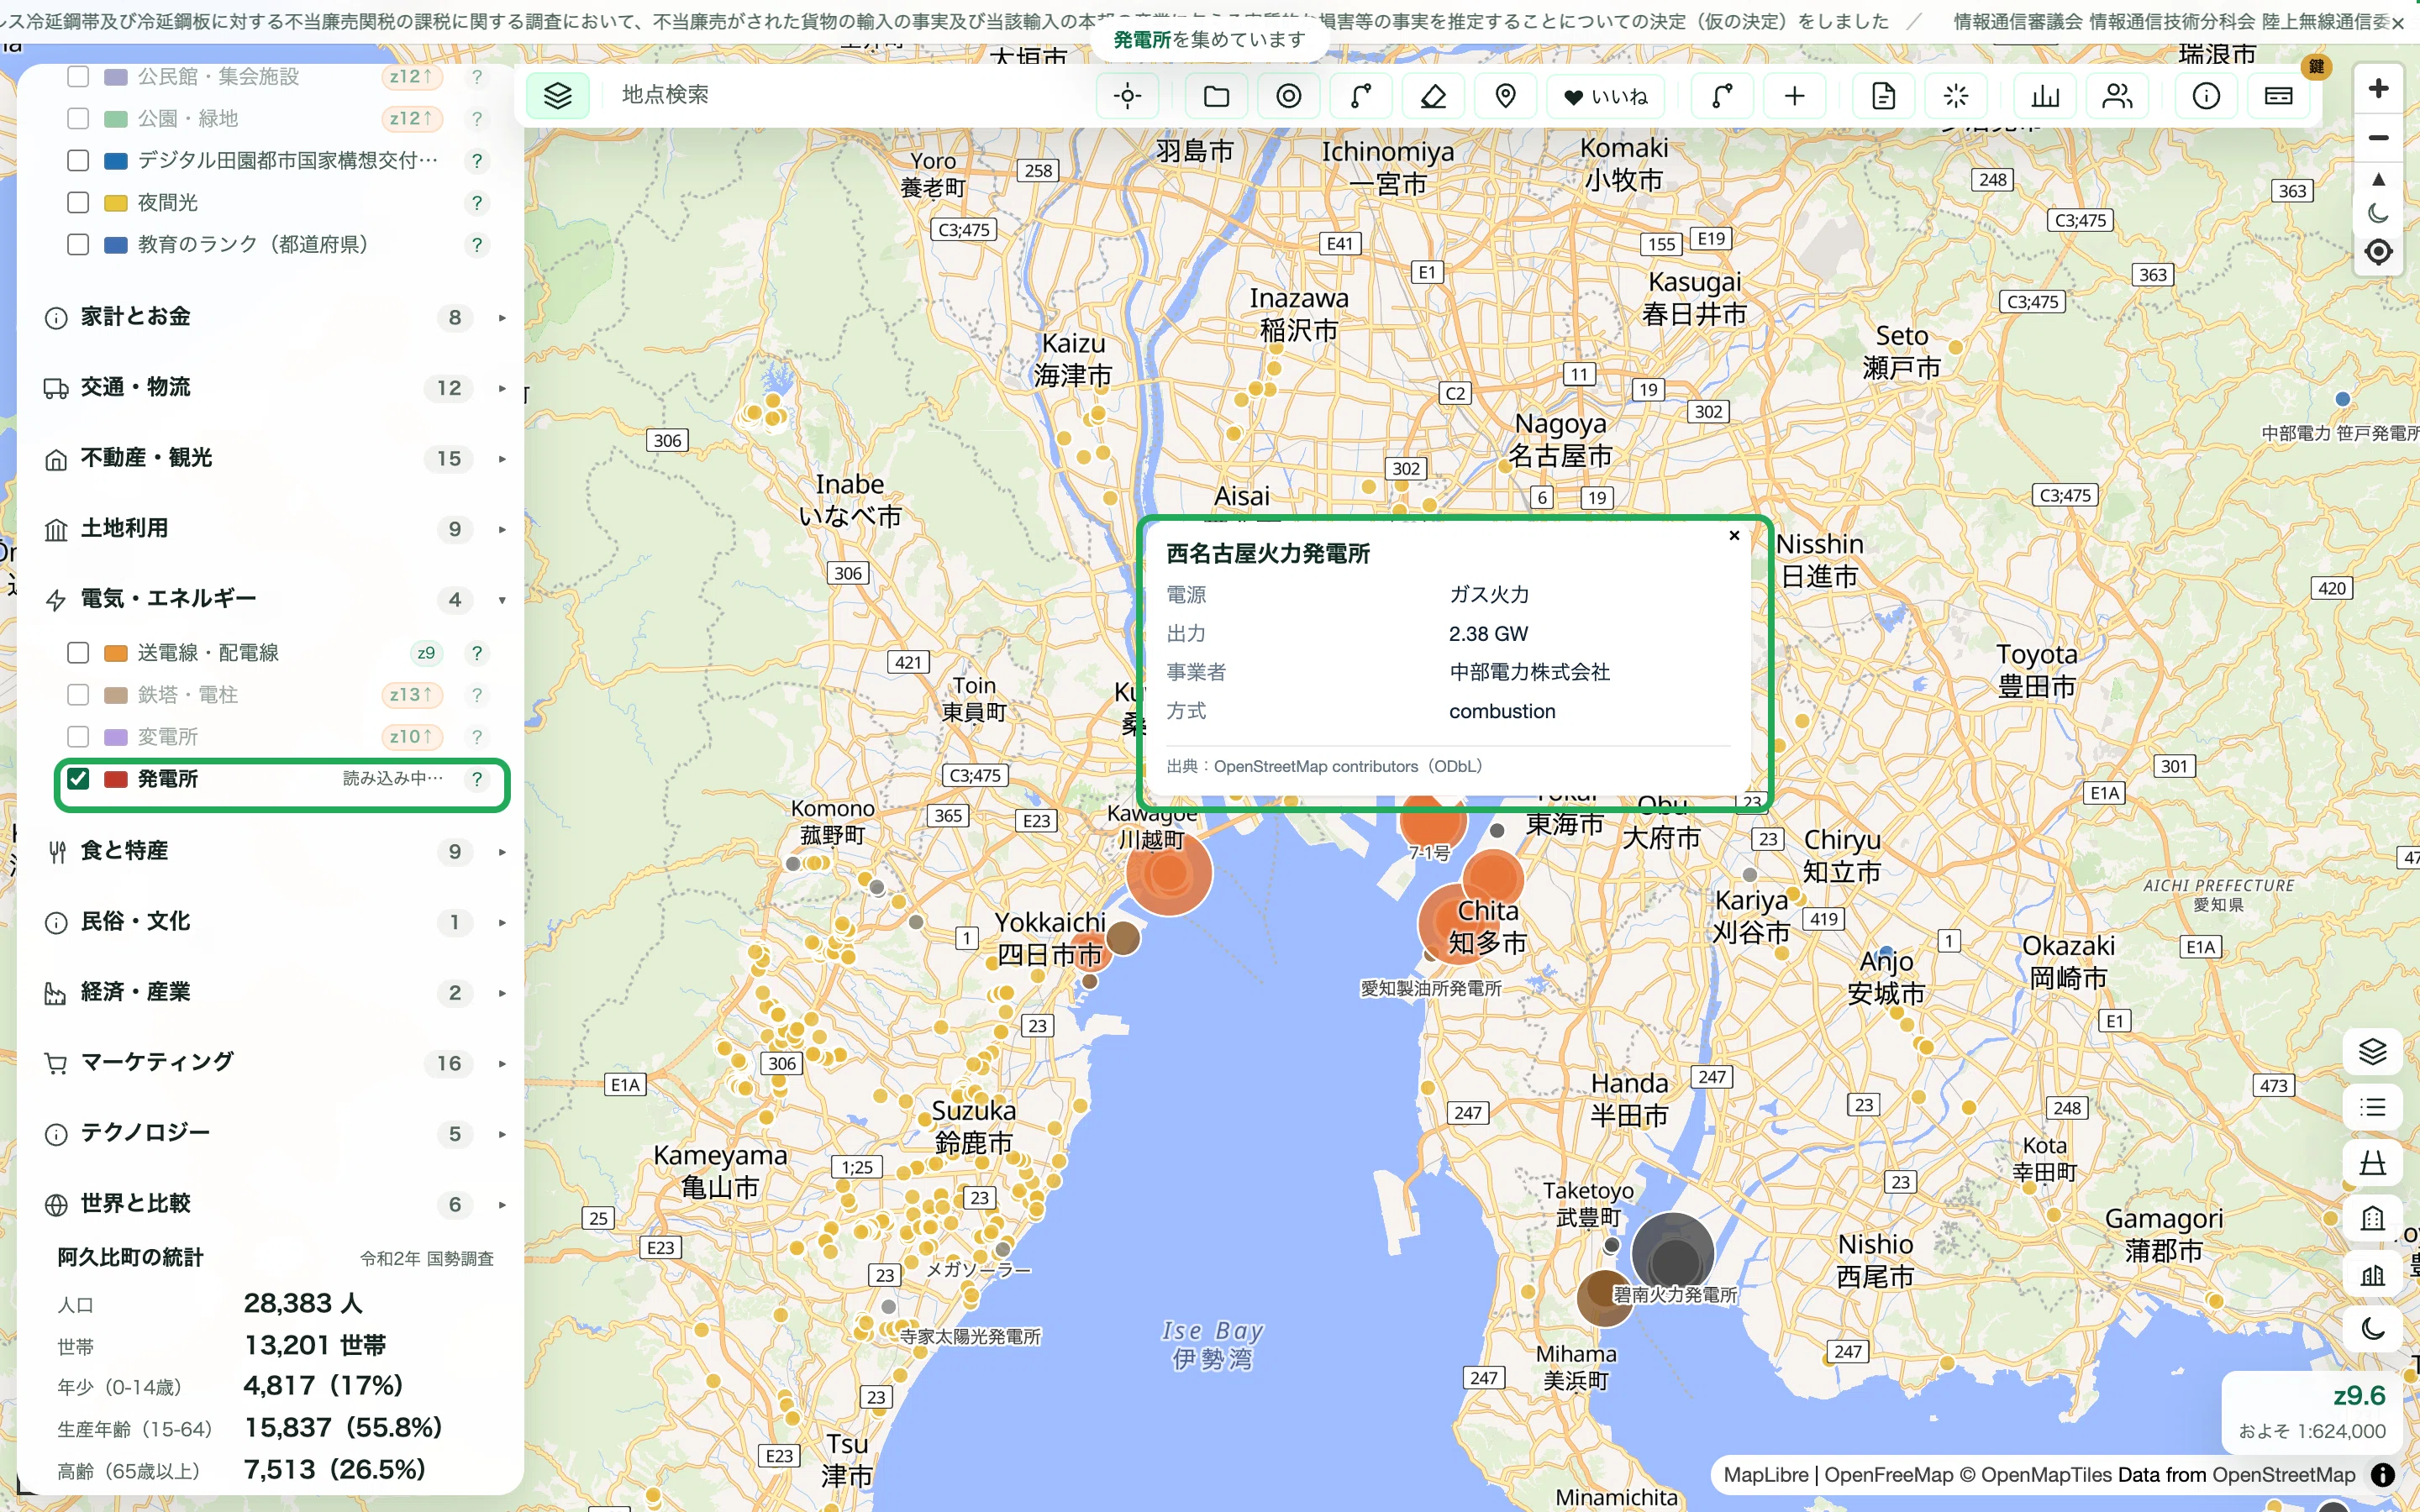Click the layers panel icon beside search
Screen dimensions: 2420x1512
tap(557, 96)
